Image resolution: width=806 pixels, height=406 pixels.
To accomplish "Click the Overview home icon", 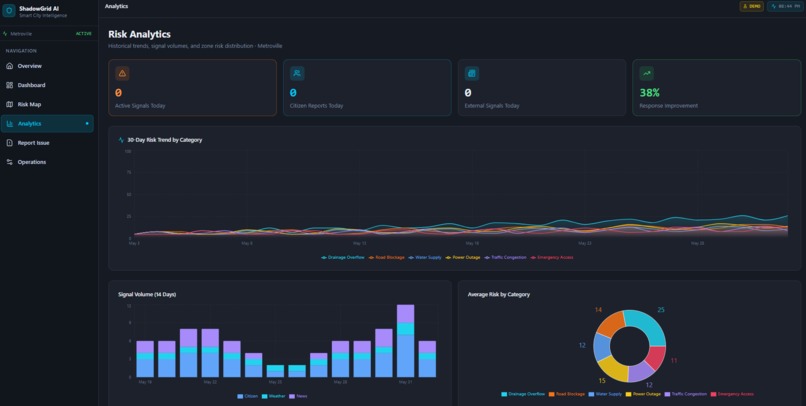I will (x=9, y=66).
